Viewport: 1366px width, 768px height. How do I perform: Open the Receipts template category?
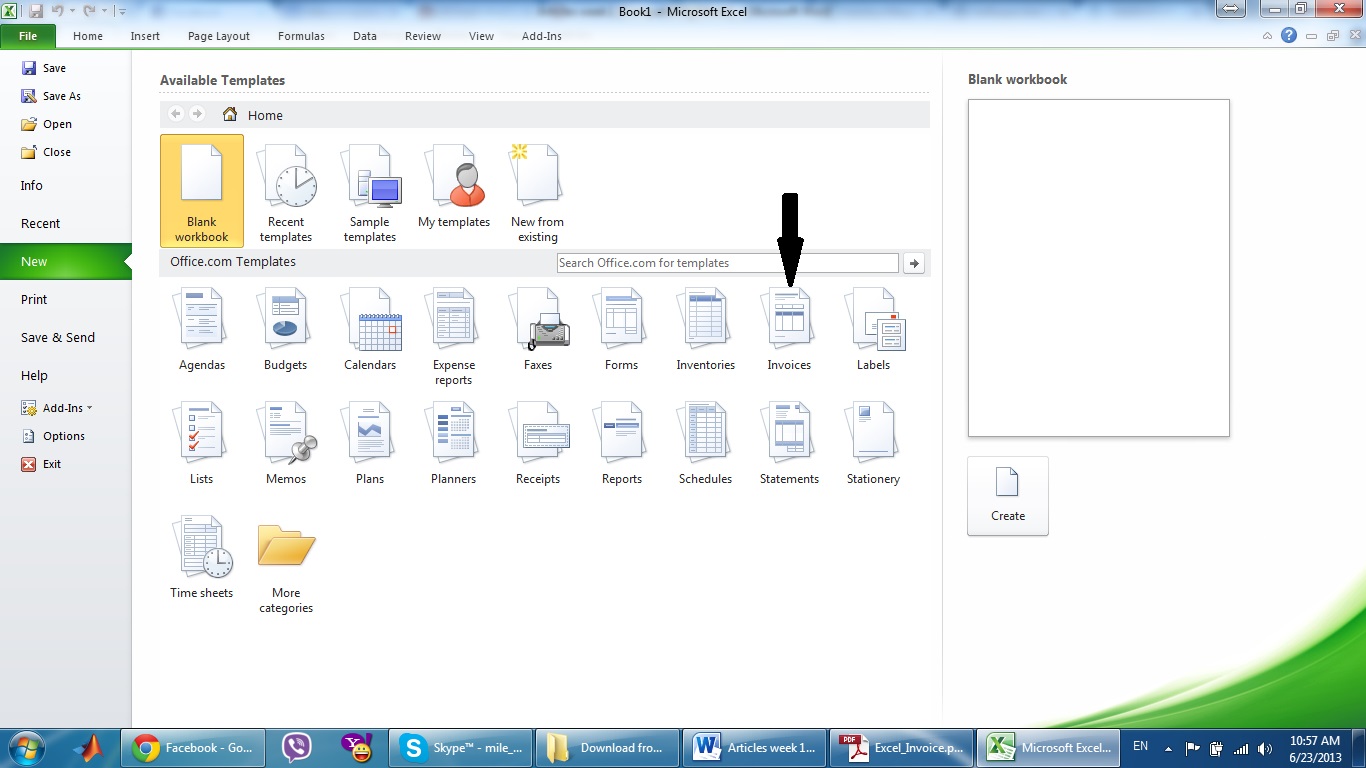[538, 445]
